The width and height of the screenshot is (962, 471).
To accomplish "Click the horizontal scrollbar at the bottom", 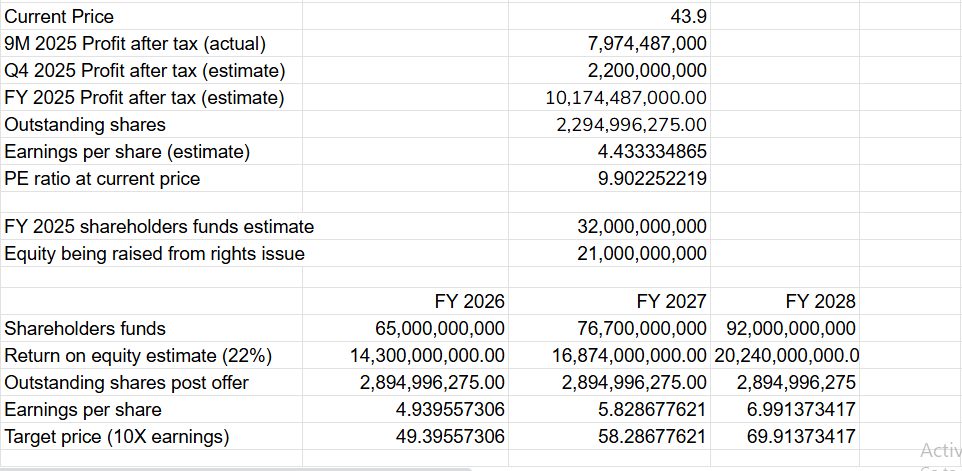I will point(300,467).
